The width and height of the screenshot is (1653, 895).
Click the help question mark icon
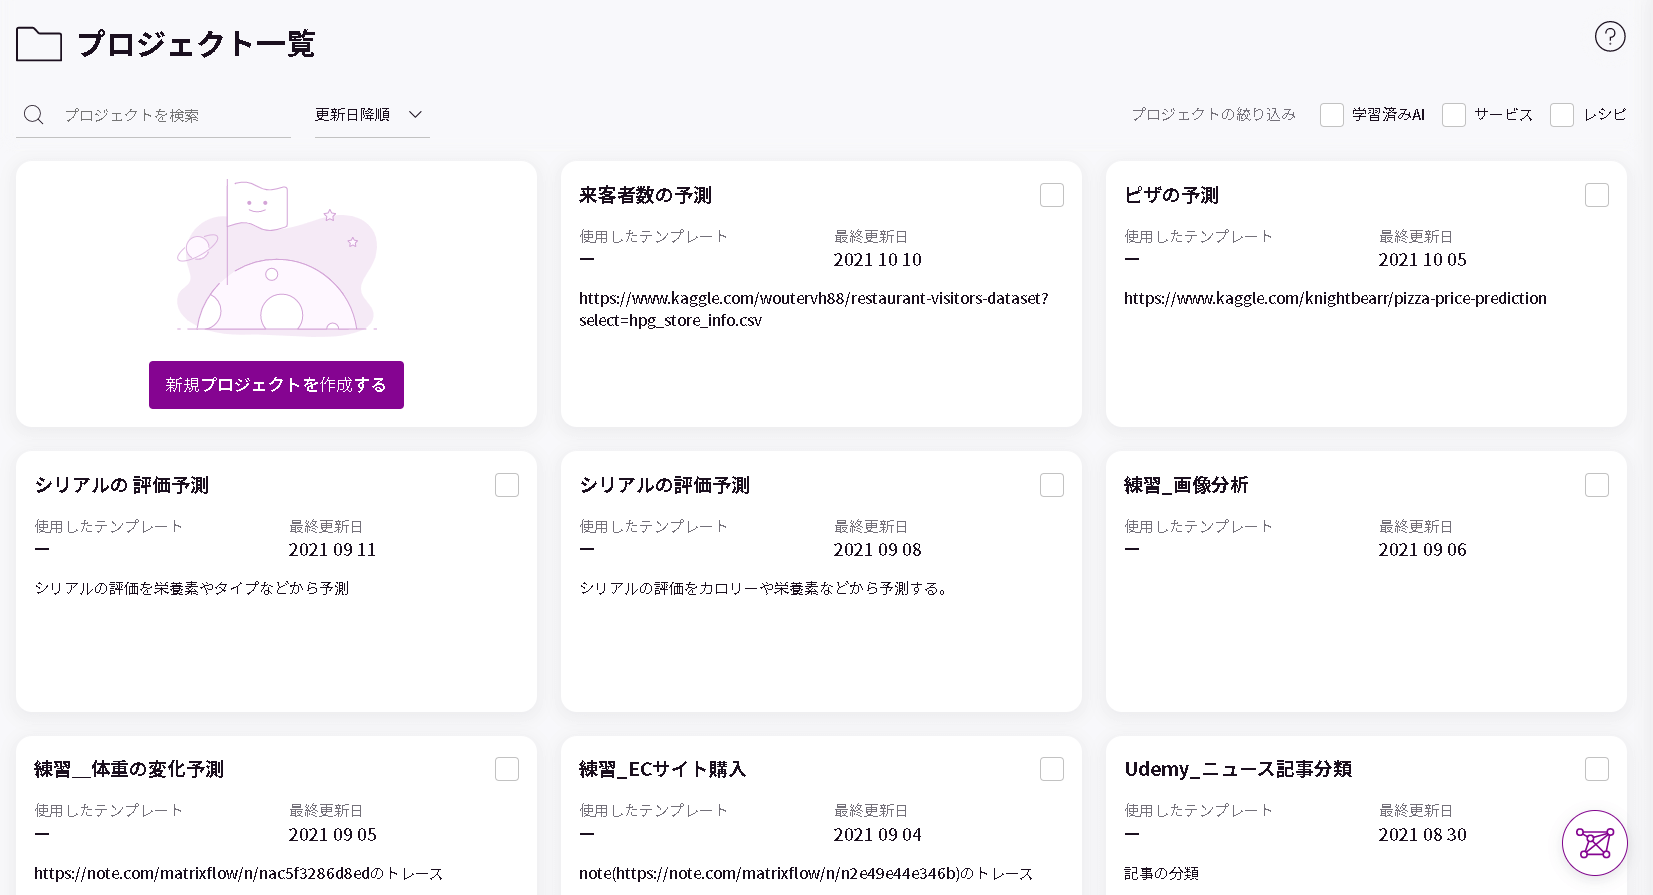(1610, 37)
